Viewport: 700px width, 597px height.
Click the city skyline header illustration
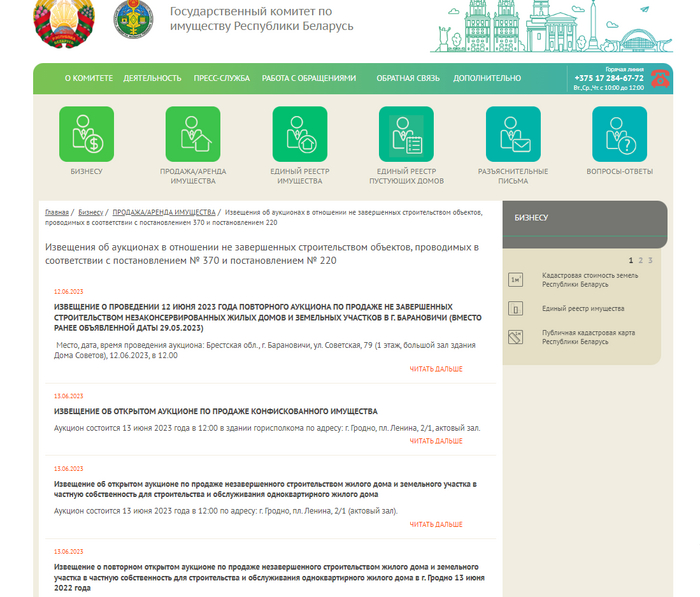(552, 26)
